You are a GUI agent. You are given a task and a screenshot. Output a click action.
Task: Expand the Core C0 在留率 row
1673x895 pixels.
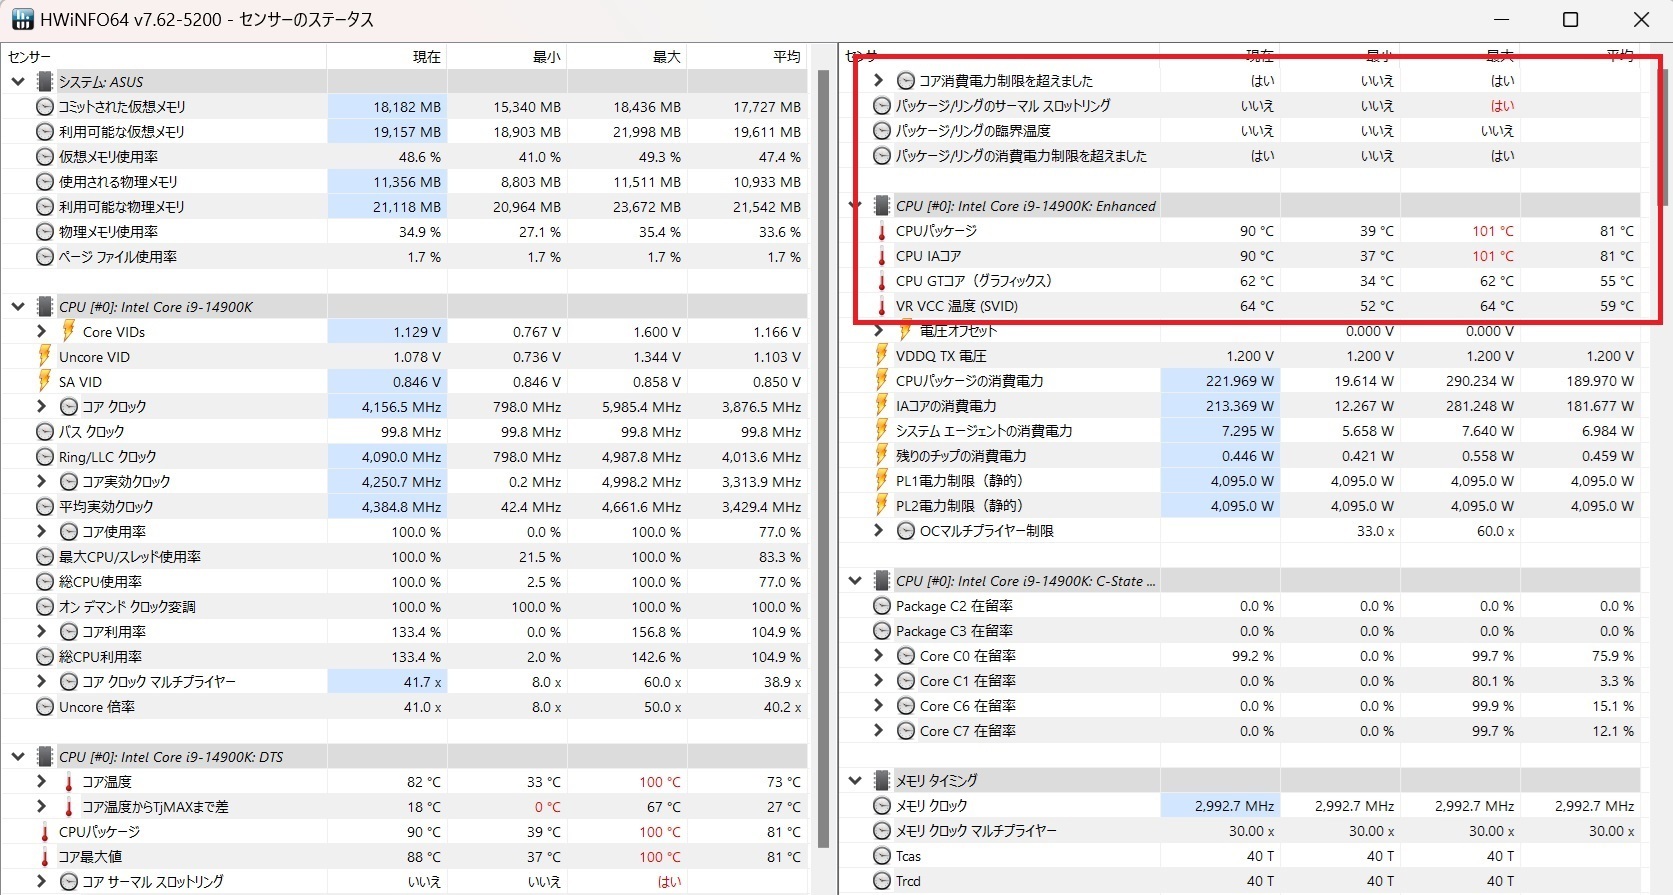coord(878,655)
